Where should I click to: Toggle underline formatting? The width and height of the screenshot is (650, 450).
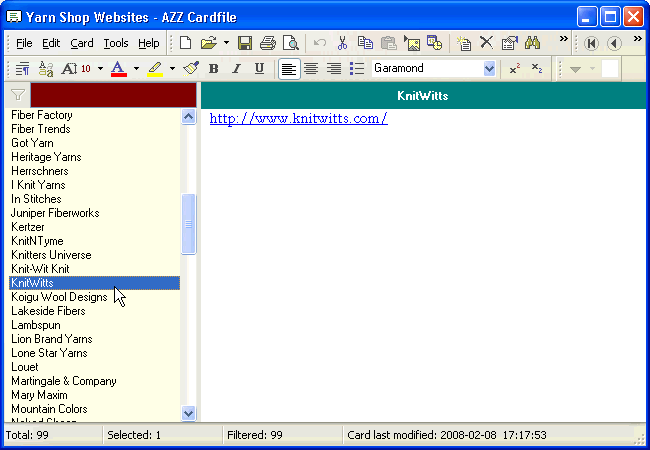pyautogui.click(x=260, y=68)
